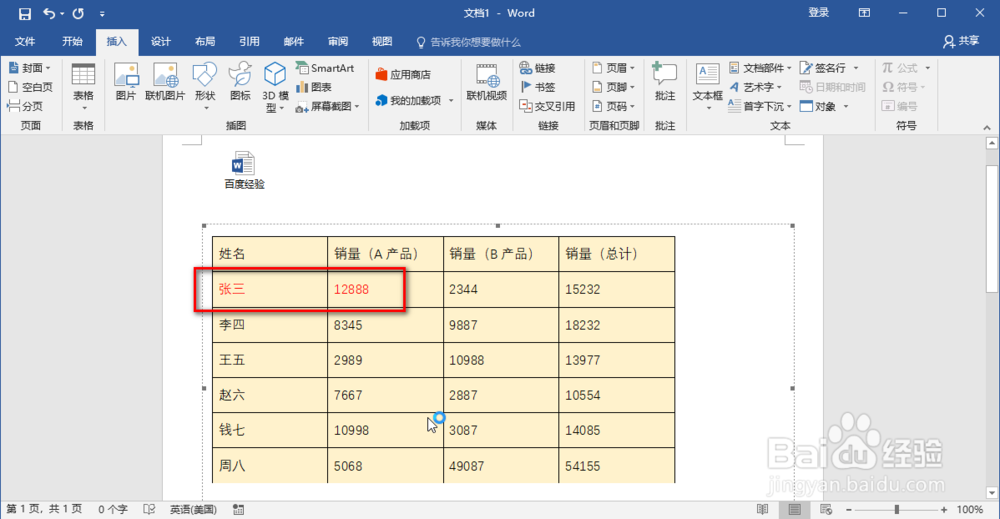Click the zoom slider handle in the status bar
Screen dimensions: 1000x519
[x=897, y=509]
